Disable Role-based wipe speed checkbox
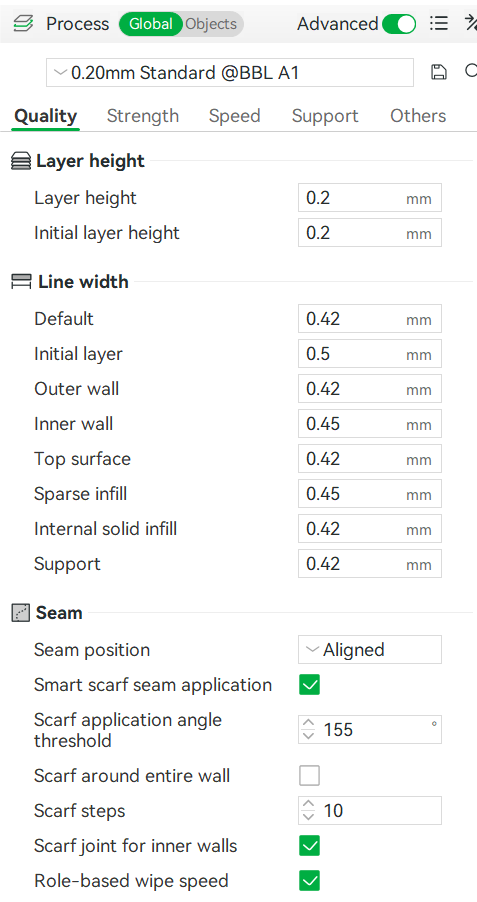The width and height of the screenshot is (477, 902). tap(310, 881)
